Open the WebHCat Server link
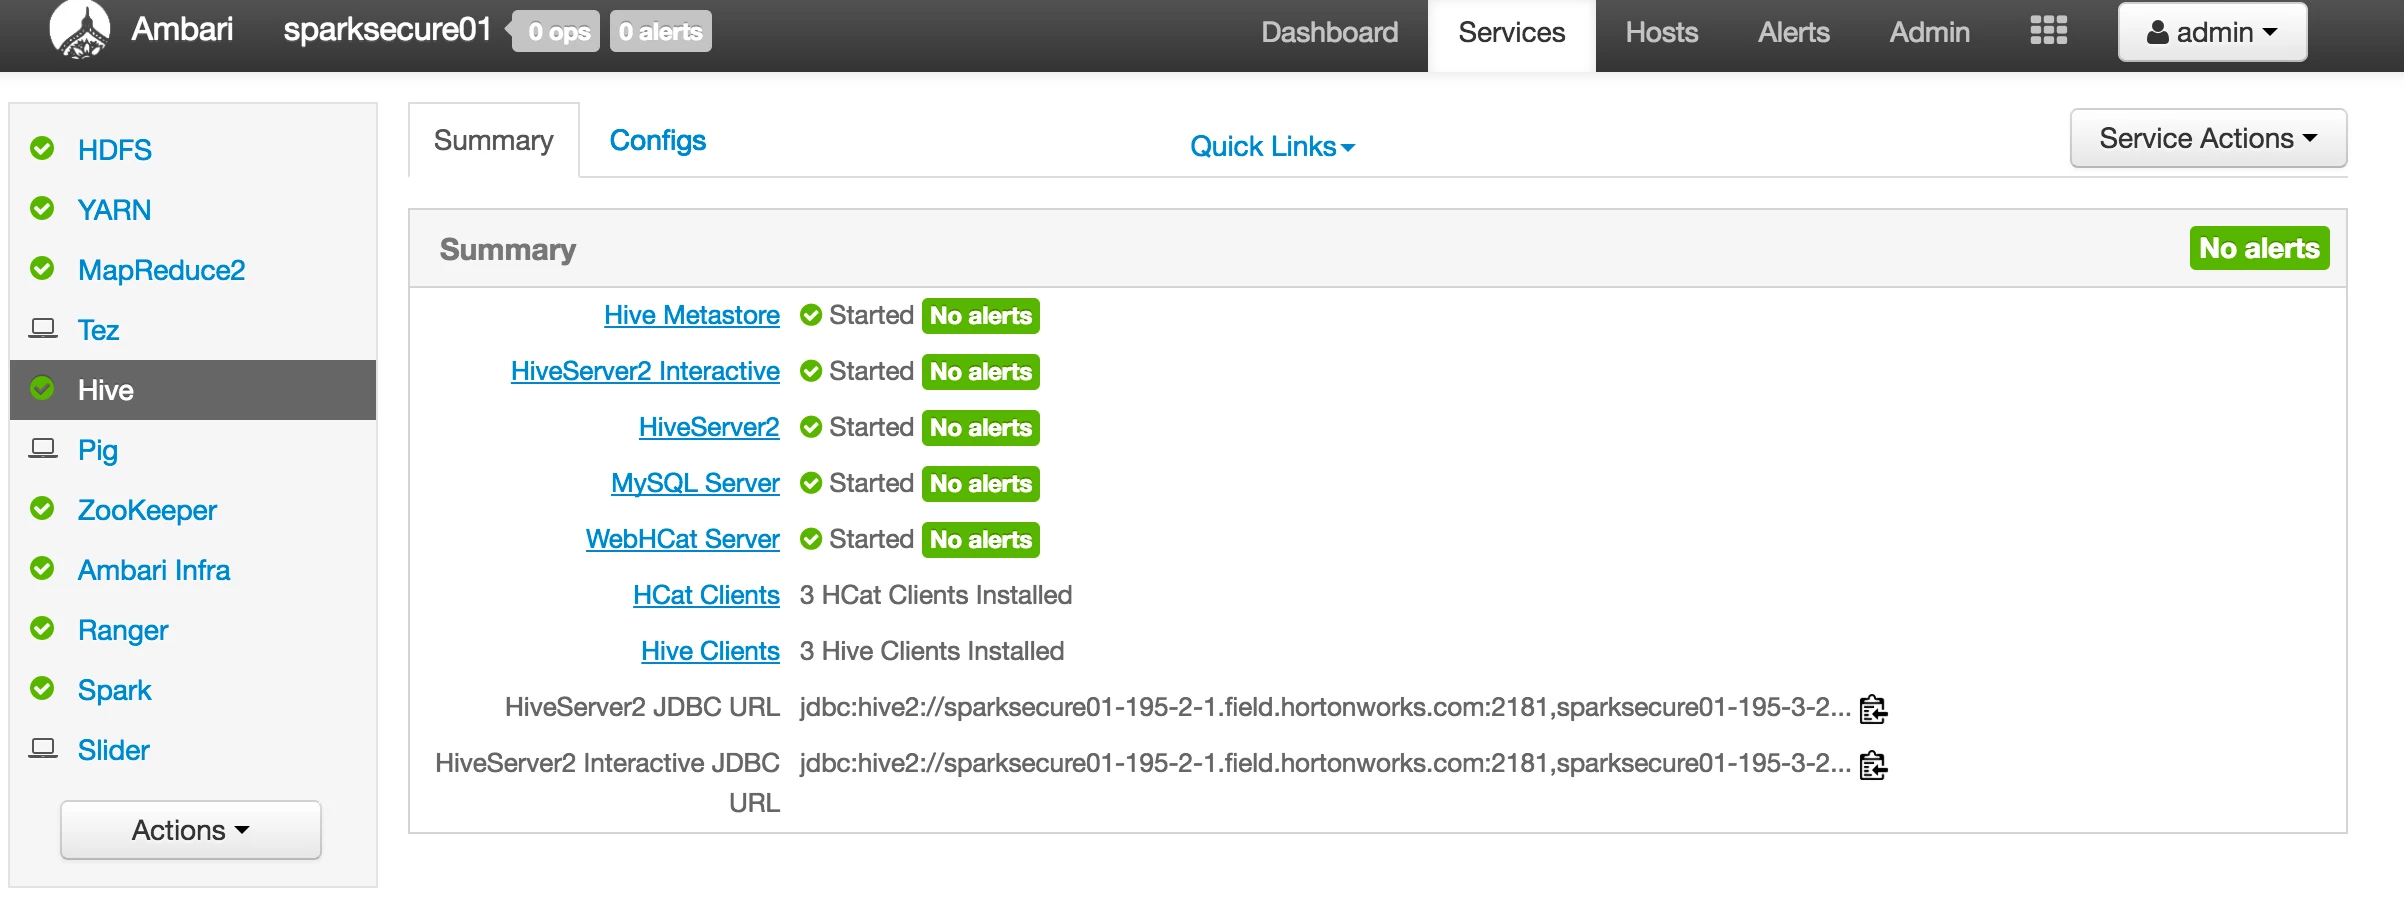Screen dimensions: 2404x904 [683, 539]
